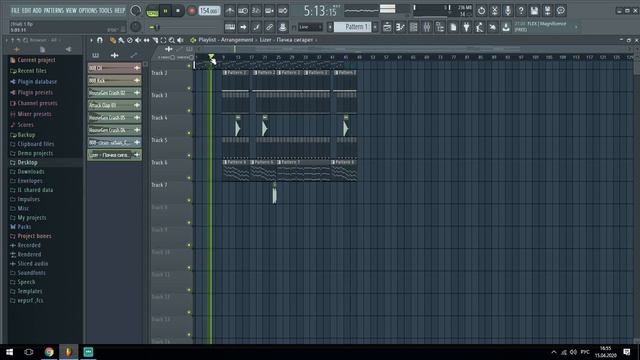Screen dimensions: 640x360
Task: Open the global snap selector (Line)
Action: (x=310, y=27)
